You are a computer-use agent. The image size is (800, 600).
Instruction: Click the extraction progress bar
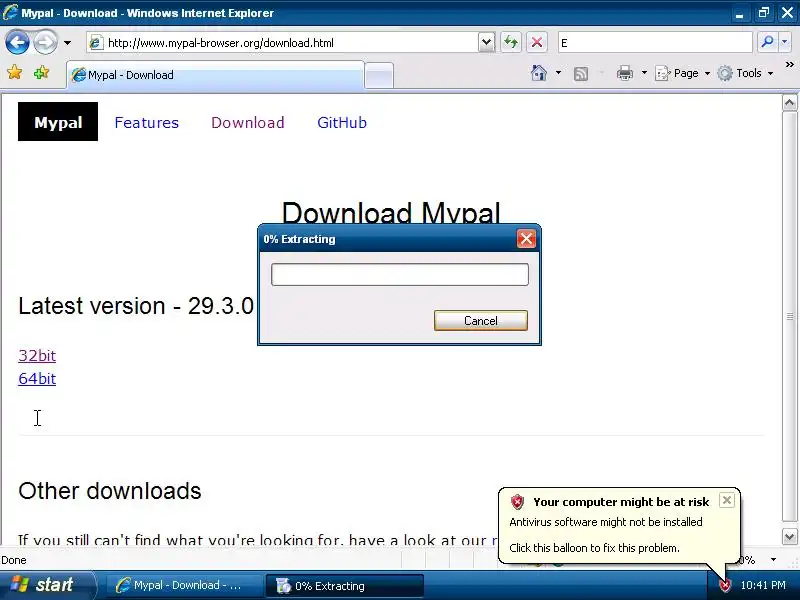(399, 274)
